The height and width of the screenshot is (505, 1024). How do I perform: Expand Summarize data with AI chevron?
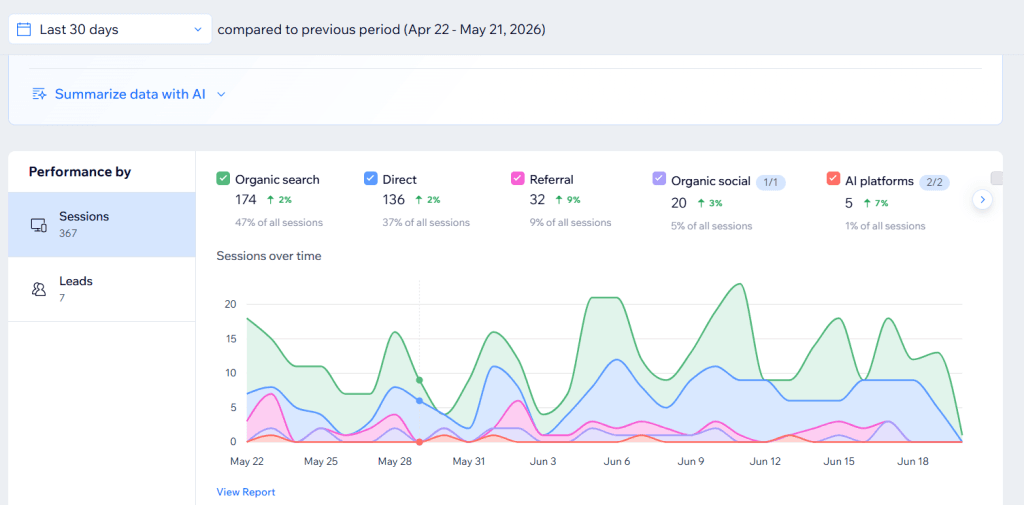(x=221, y=94)
